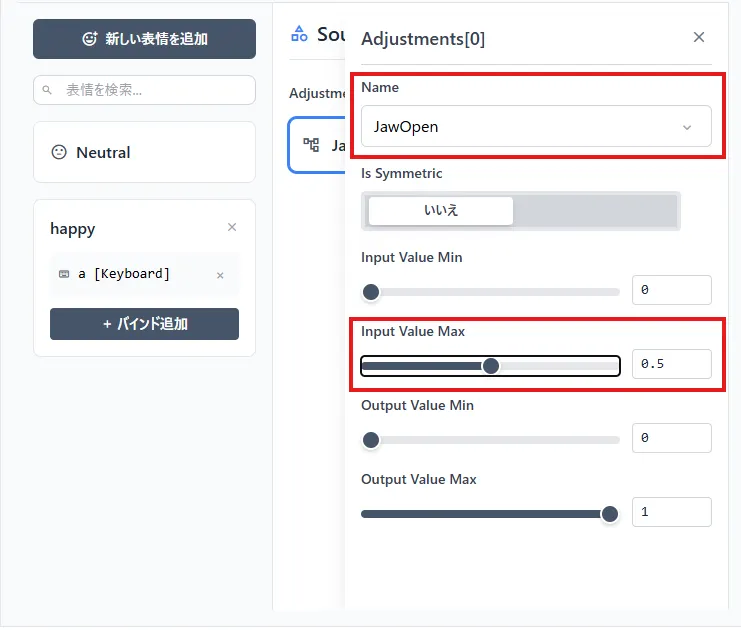Remove the a [Keyboard] binding
This screenshot has height=630, width=741.
(220, 275)
